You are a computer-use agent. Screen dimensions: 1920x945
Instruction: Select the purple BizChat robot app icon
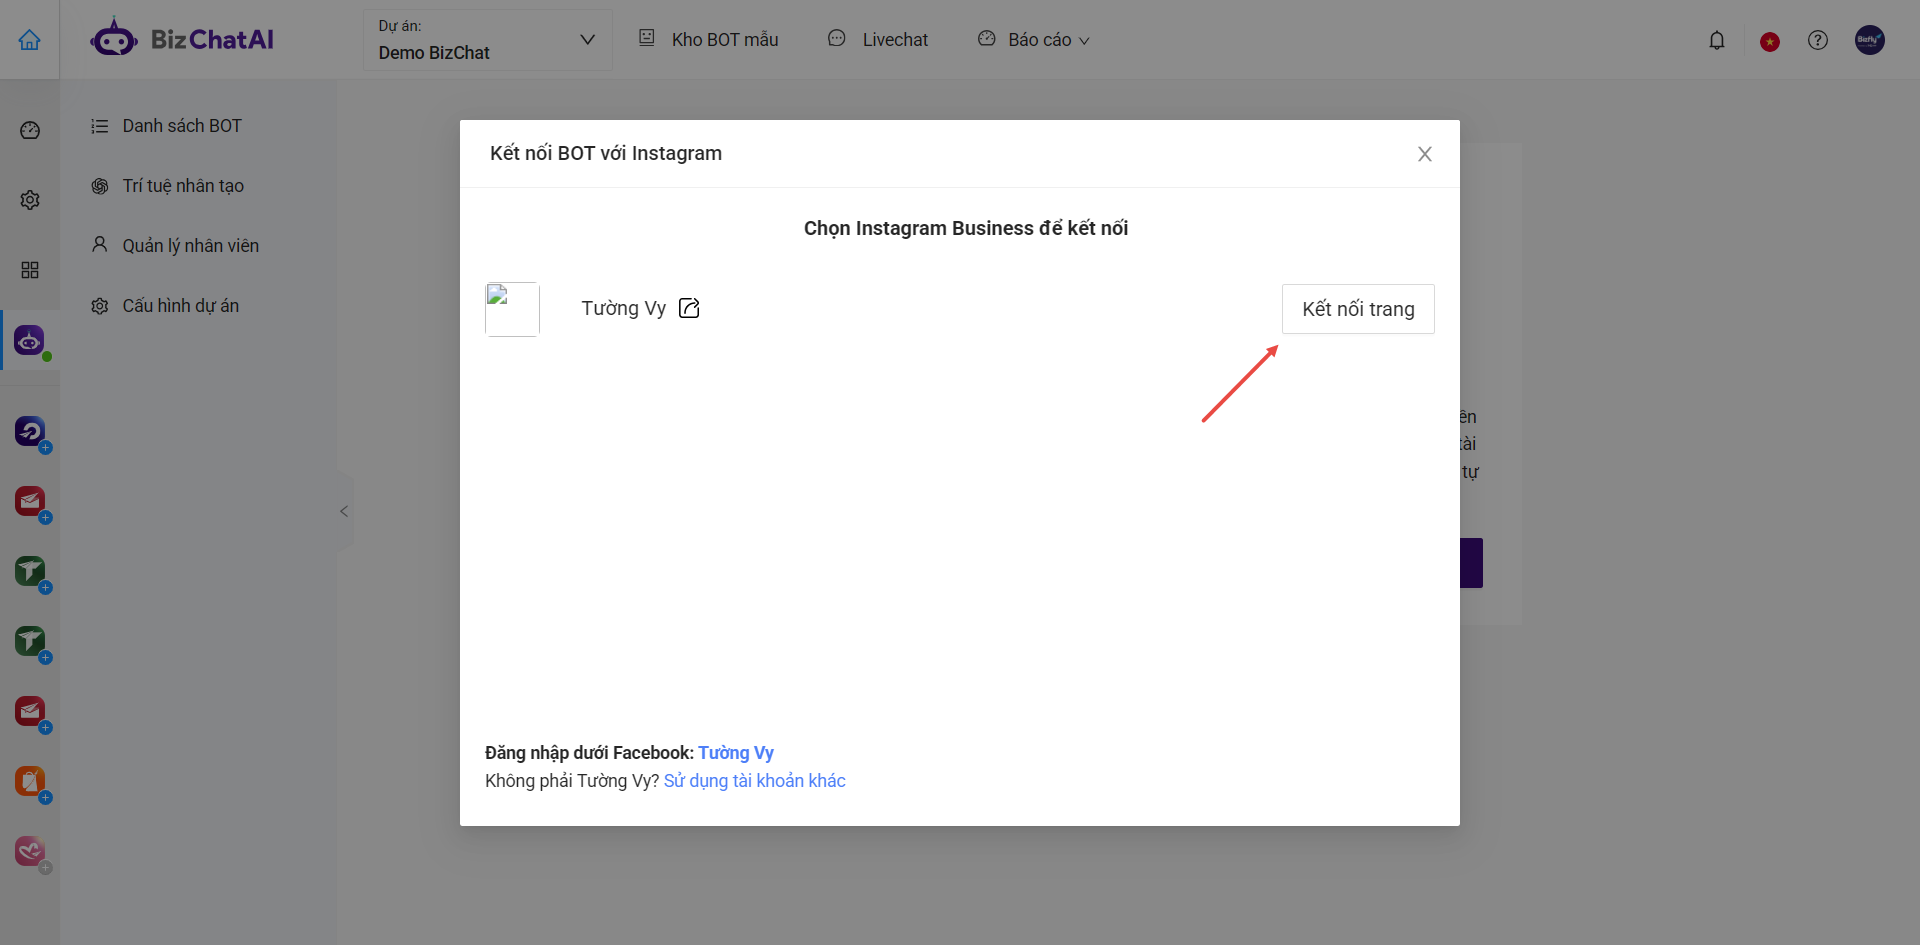tap(30, 340)
